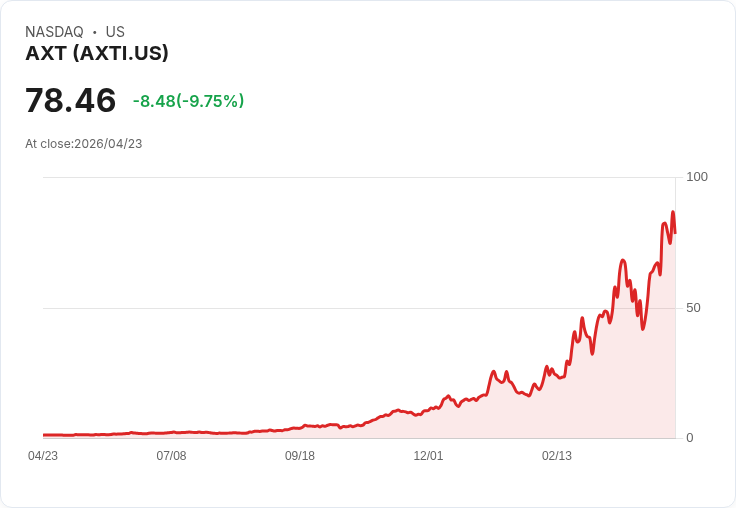Click the 50 horizontal gridline in the chart
This screenshot has height=508, width=736.
click(x=329, y=308)
